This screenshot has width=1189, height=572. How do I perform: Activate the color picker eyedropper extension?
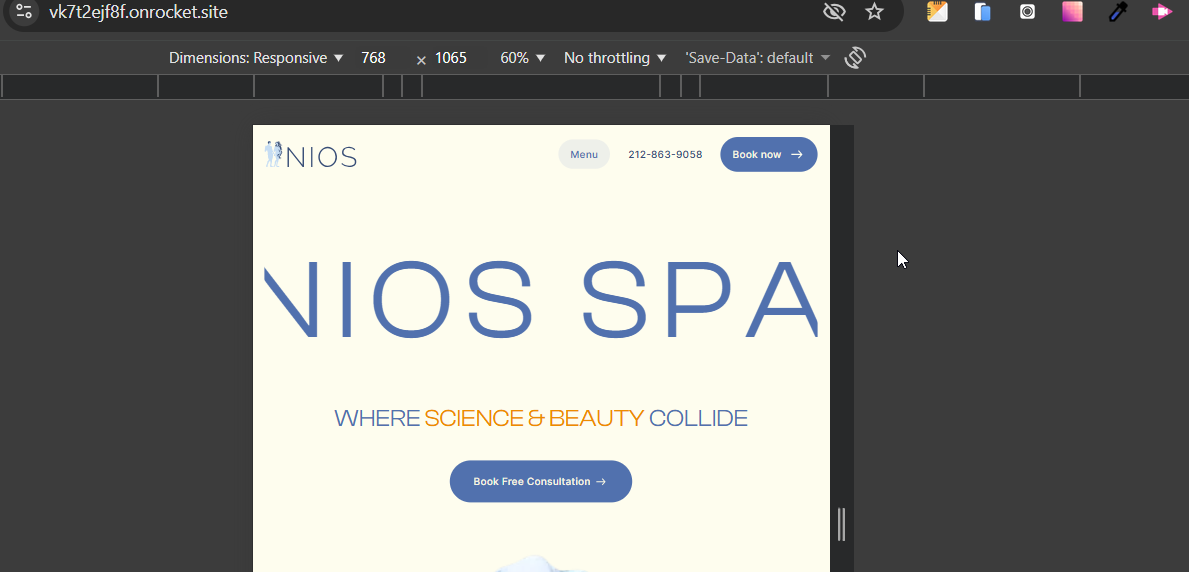(x=1117, y=12)
